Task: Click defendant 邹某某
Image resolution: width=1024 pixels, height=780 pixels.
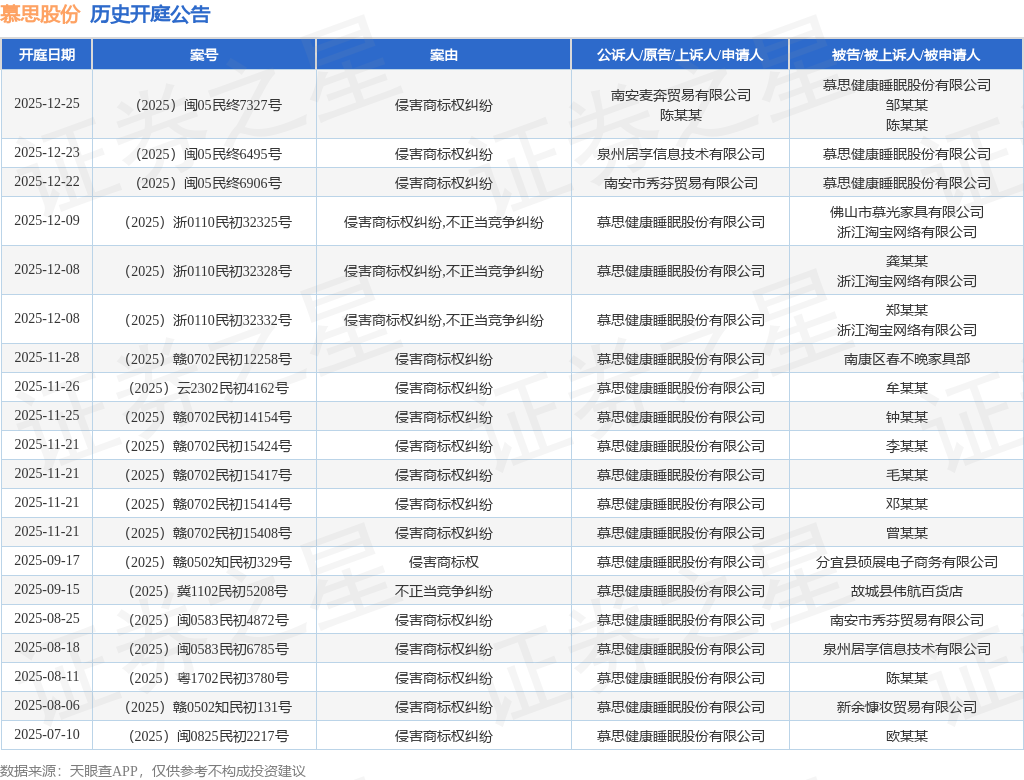Action: [906, 105]
